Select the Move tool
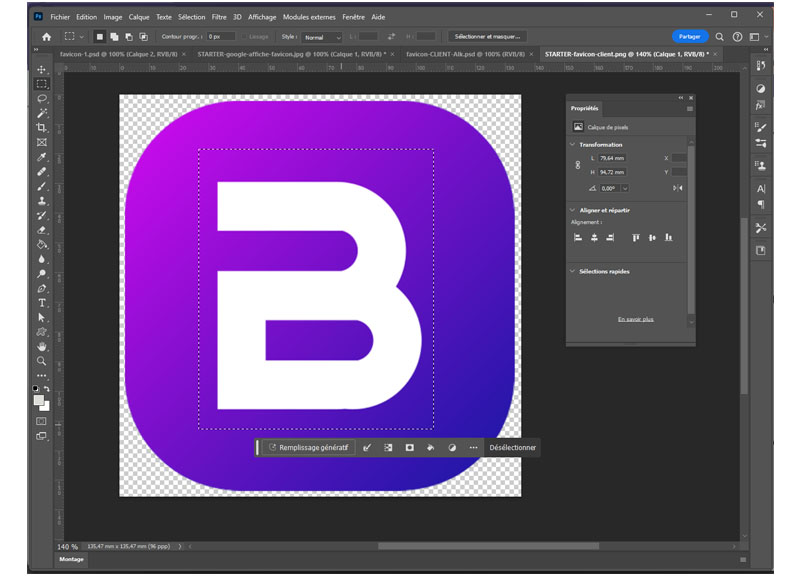The image size is (800, 576). tap(42, 69)
